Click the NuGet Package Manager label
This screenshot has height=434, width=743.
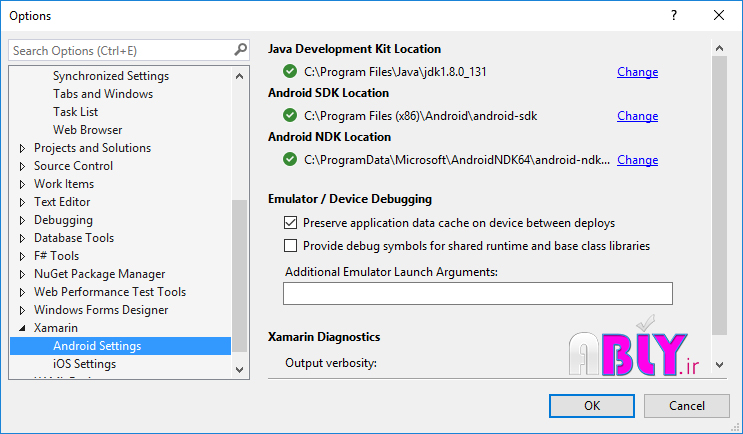tap(100, 274)
